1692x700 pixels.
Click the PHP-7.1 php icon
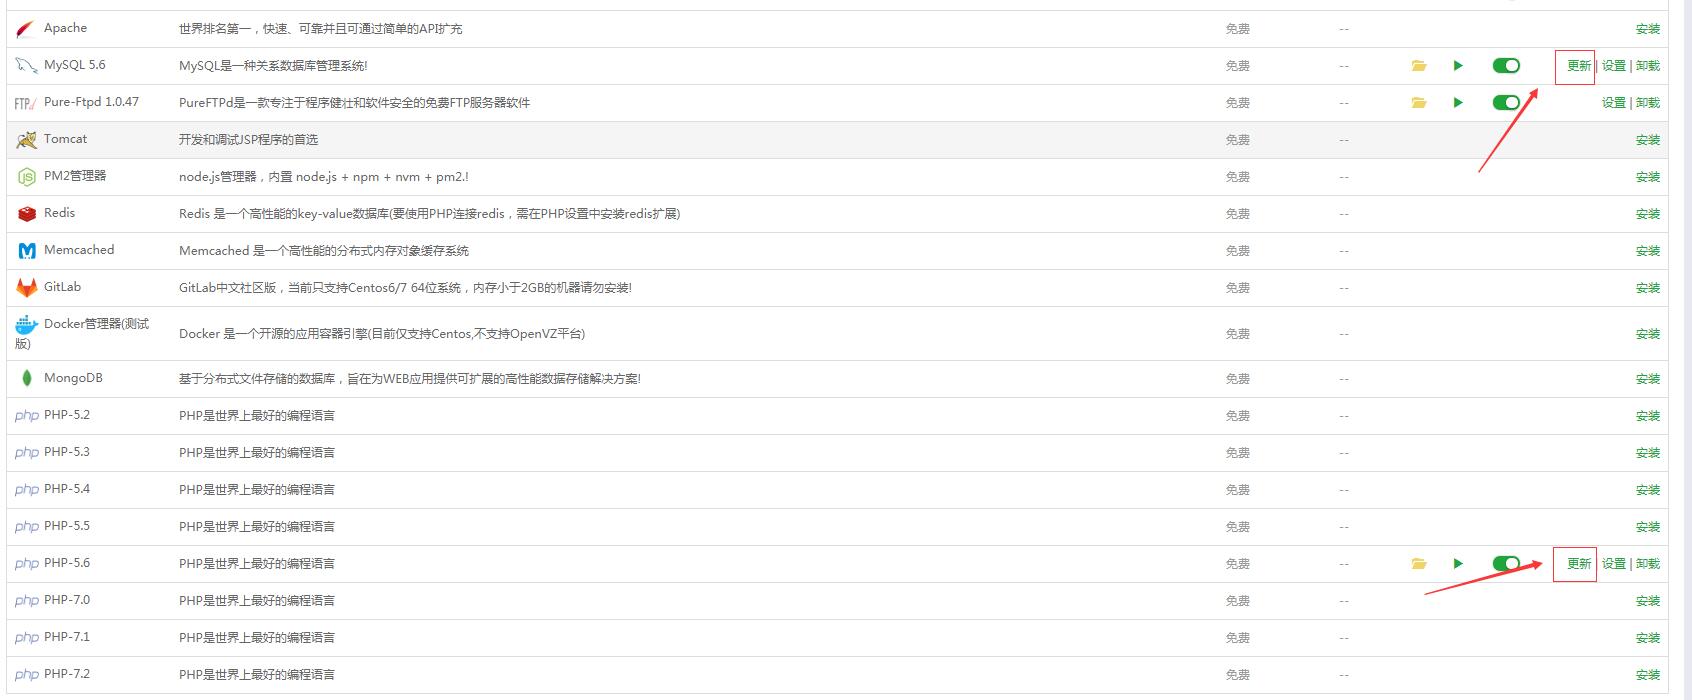pos(27,638)
